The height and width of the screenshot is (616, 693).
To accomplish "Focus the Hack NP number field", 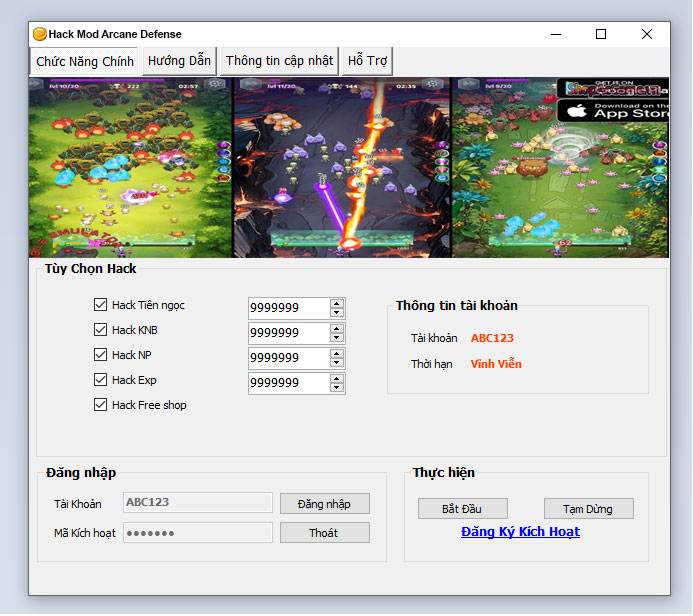I will tap(289, 358).
